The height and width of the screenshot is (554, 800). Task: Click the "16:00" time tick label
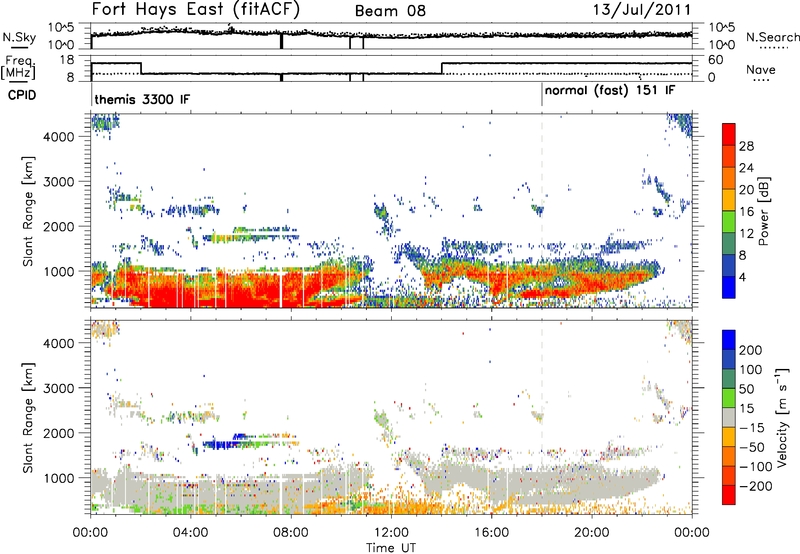click(x=491, y=533)
